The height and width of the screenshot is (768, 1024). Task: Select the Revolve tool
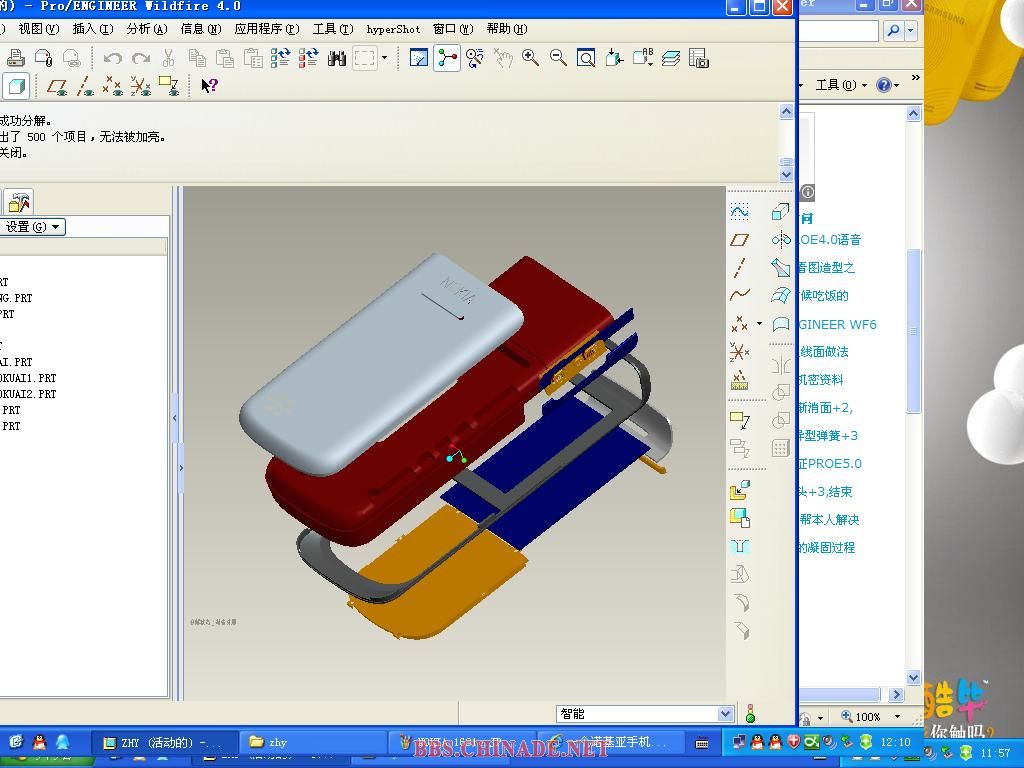pyautogui.click(x=780, y=240)
